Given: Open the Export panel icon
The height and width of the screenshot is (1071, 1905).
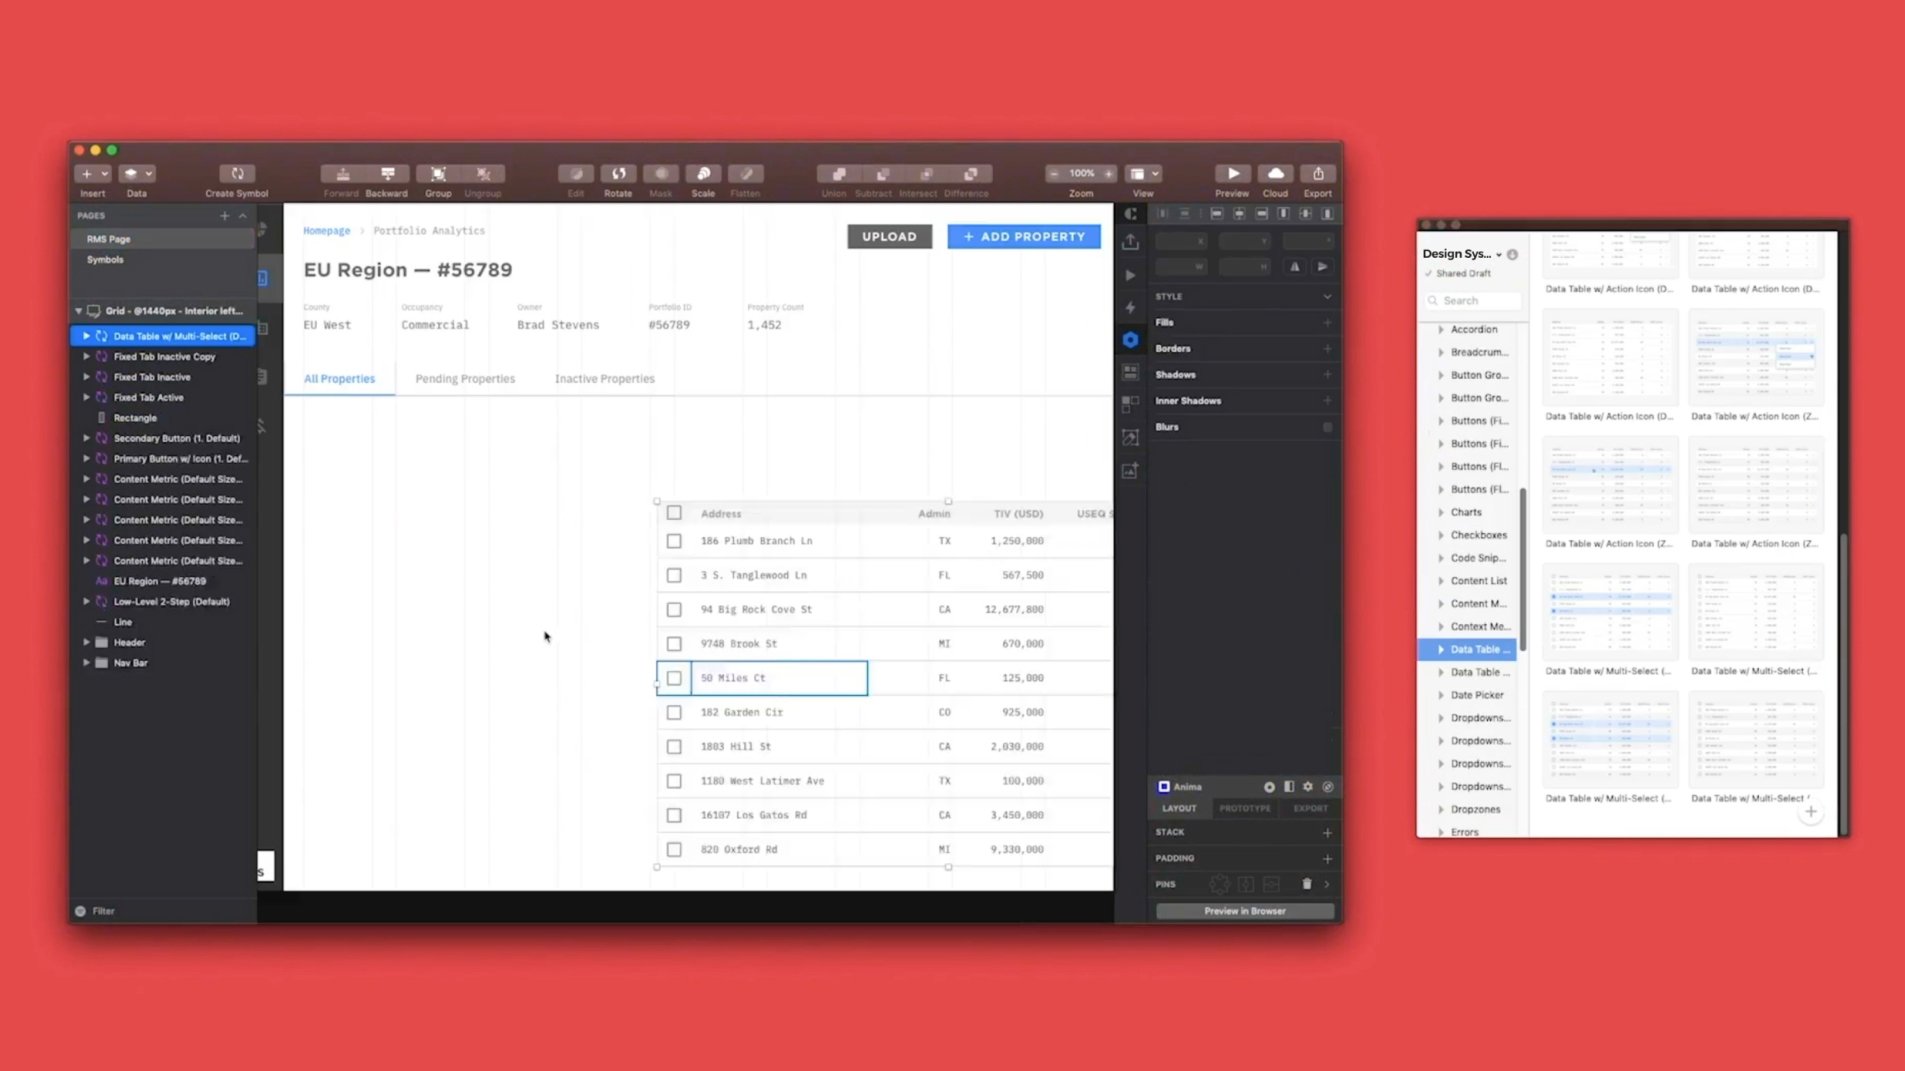Looking at the screenshot, I should (x=1318, y=180).
